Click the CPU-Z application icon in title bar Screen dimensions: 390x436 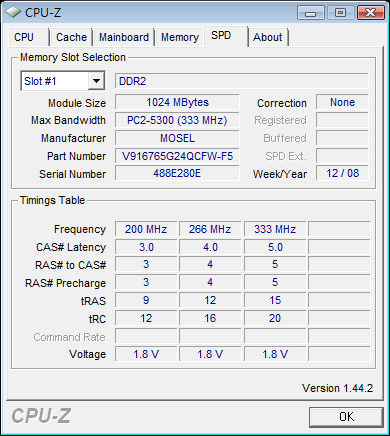(x=13, y=12)
